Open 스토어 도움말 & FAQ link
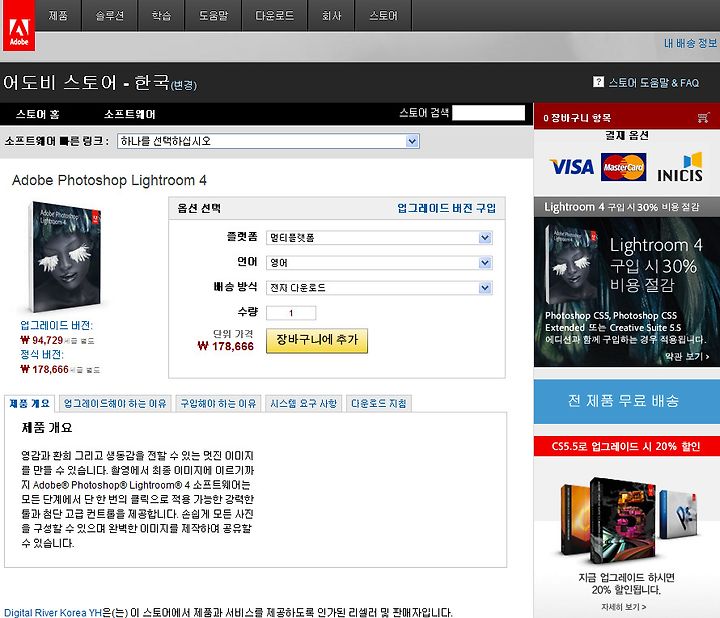The height and width of the screenshot is (618, 720). (653, 83)
